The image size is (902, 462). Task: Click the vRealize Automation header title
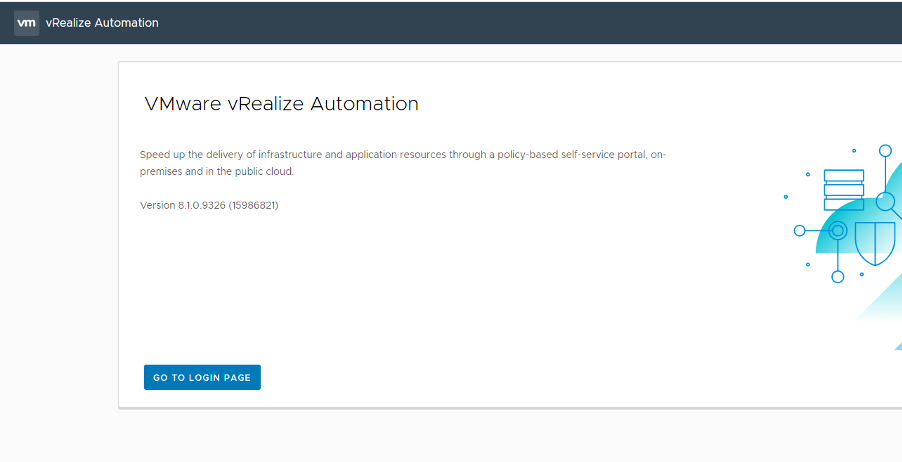(x=102, y=23)
